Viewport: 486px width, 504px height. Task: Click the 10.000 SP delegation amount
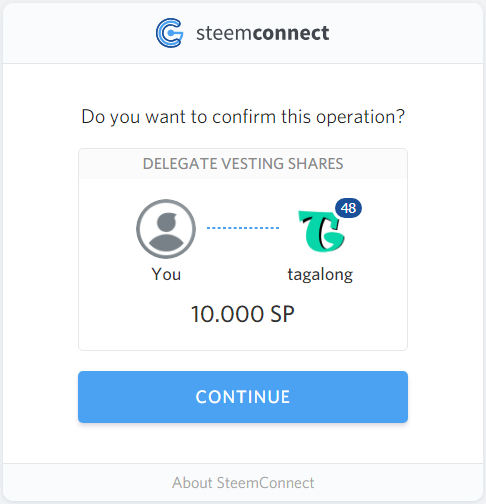click(x=243, y=314)
